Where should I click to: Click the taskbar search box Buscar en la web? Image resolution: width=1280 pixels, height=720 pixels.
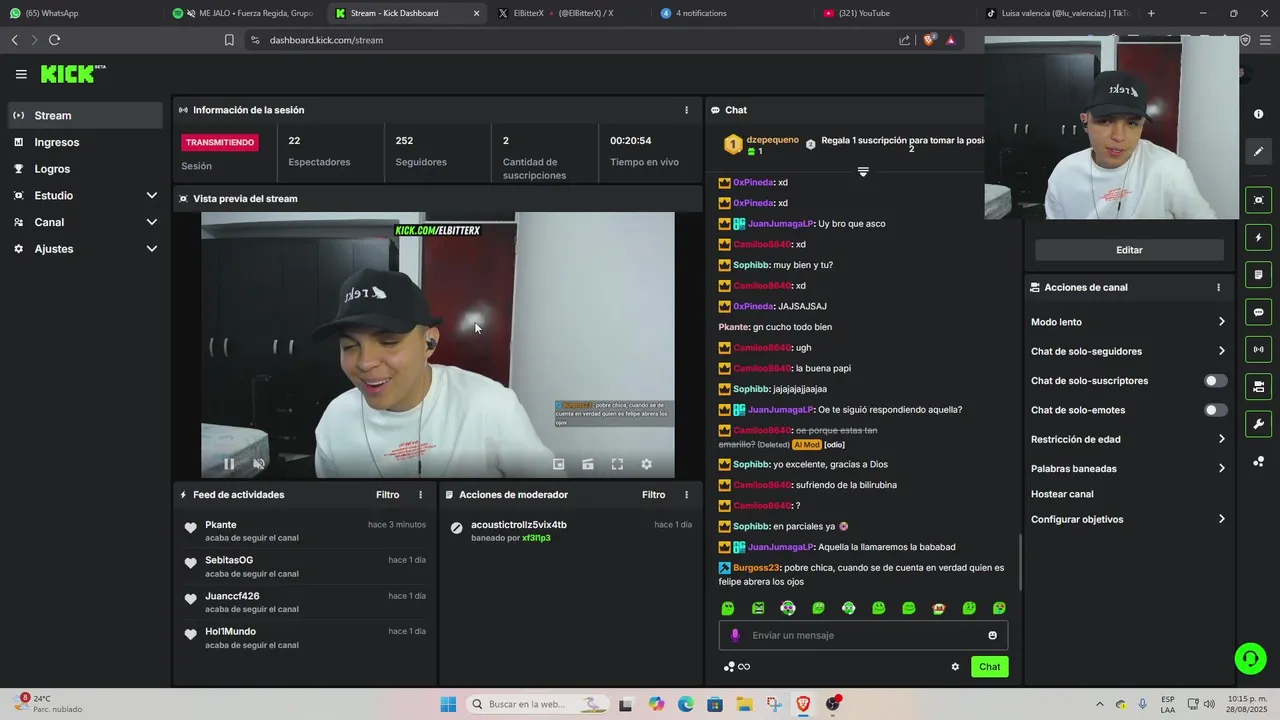click(539, 704)
